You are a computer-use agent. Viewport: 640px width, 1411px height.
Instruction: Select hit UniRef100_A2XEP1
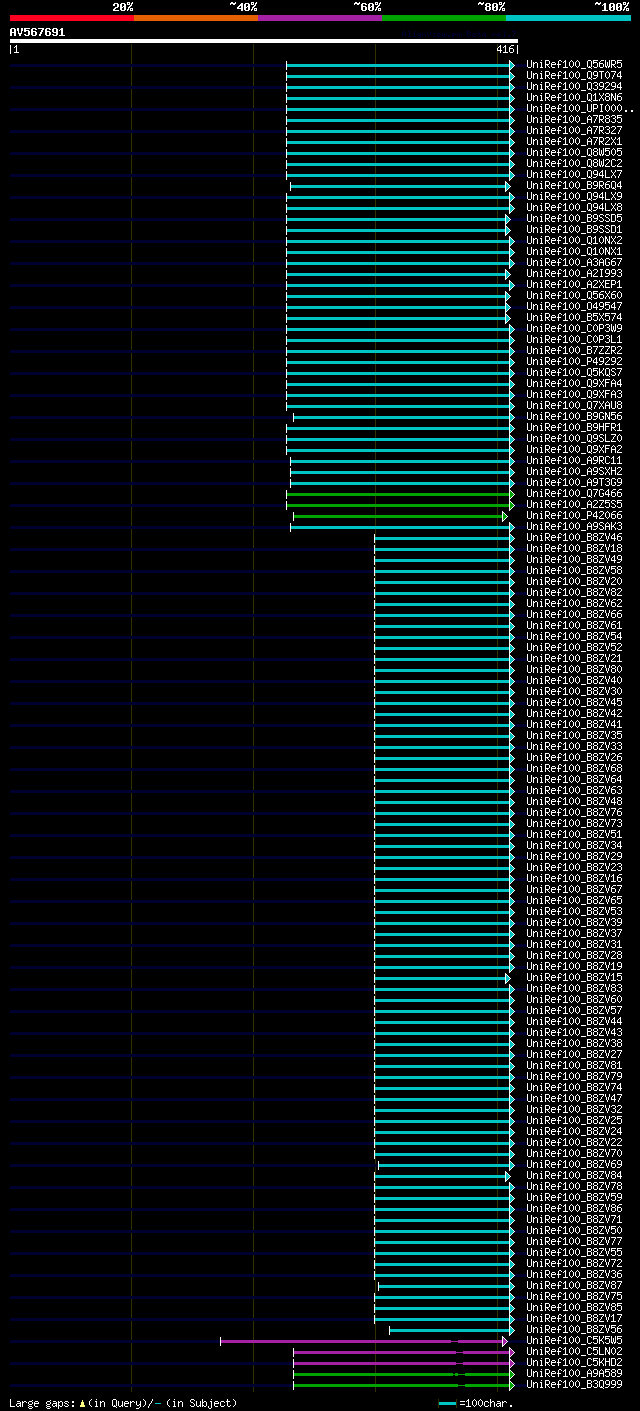click(574, 284)
